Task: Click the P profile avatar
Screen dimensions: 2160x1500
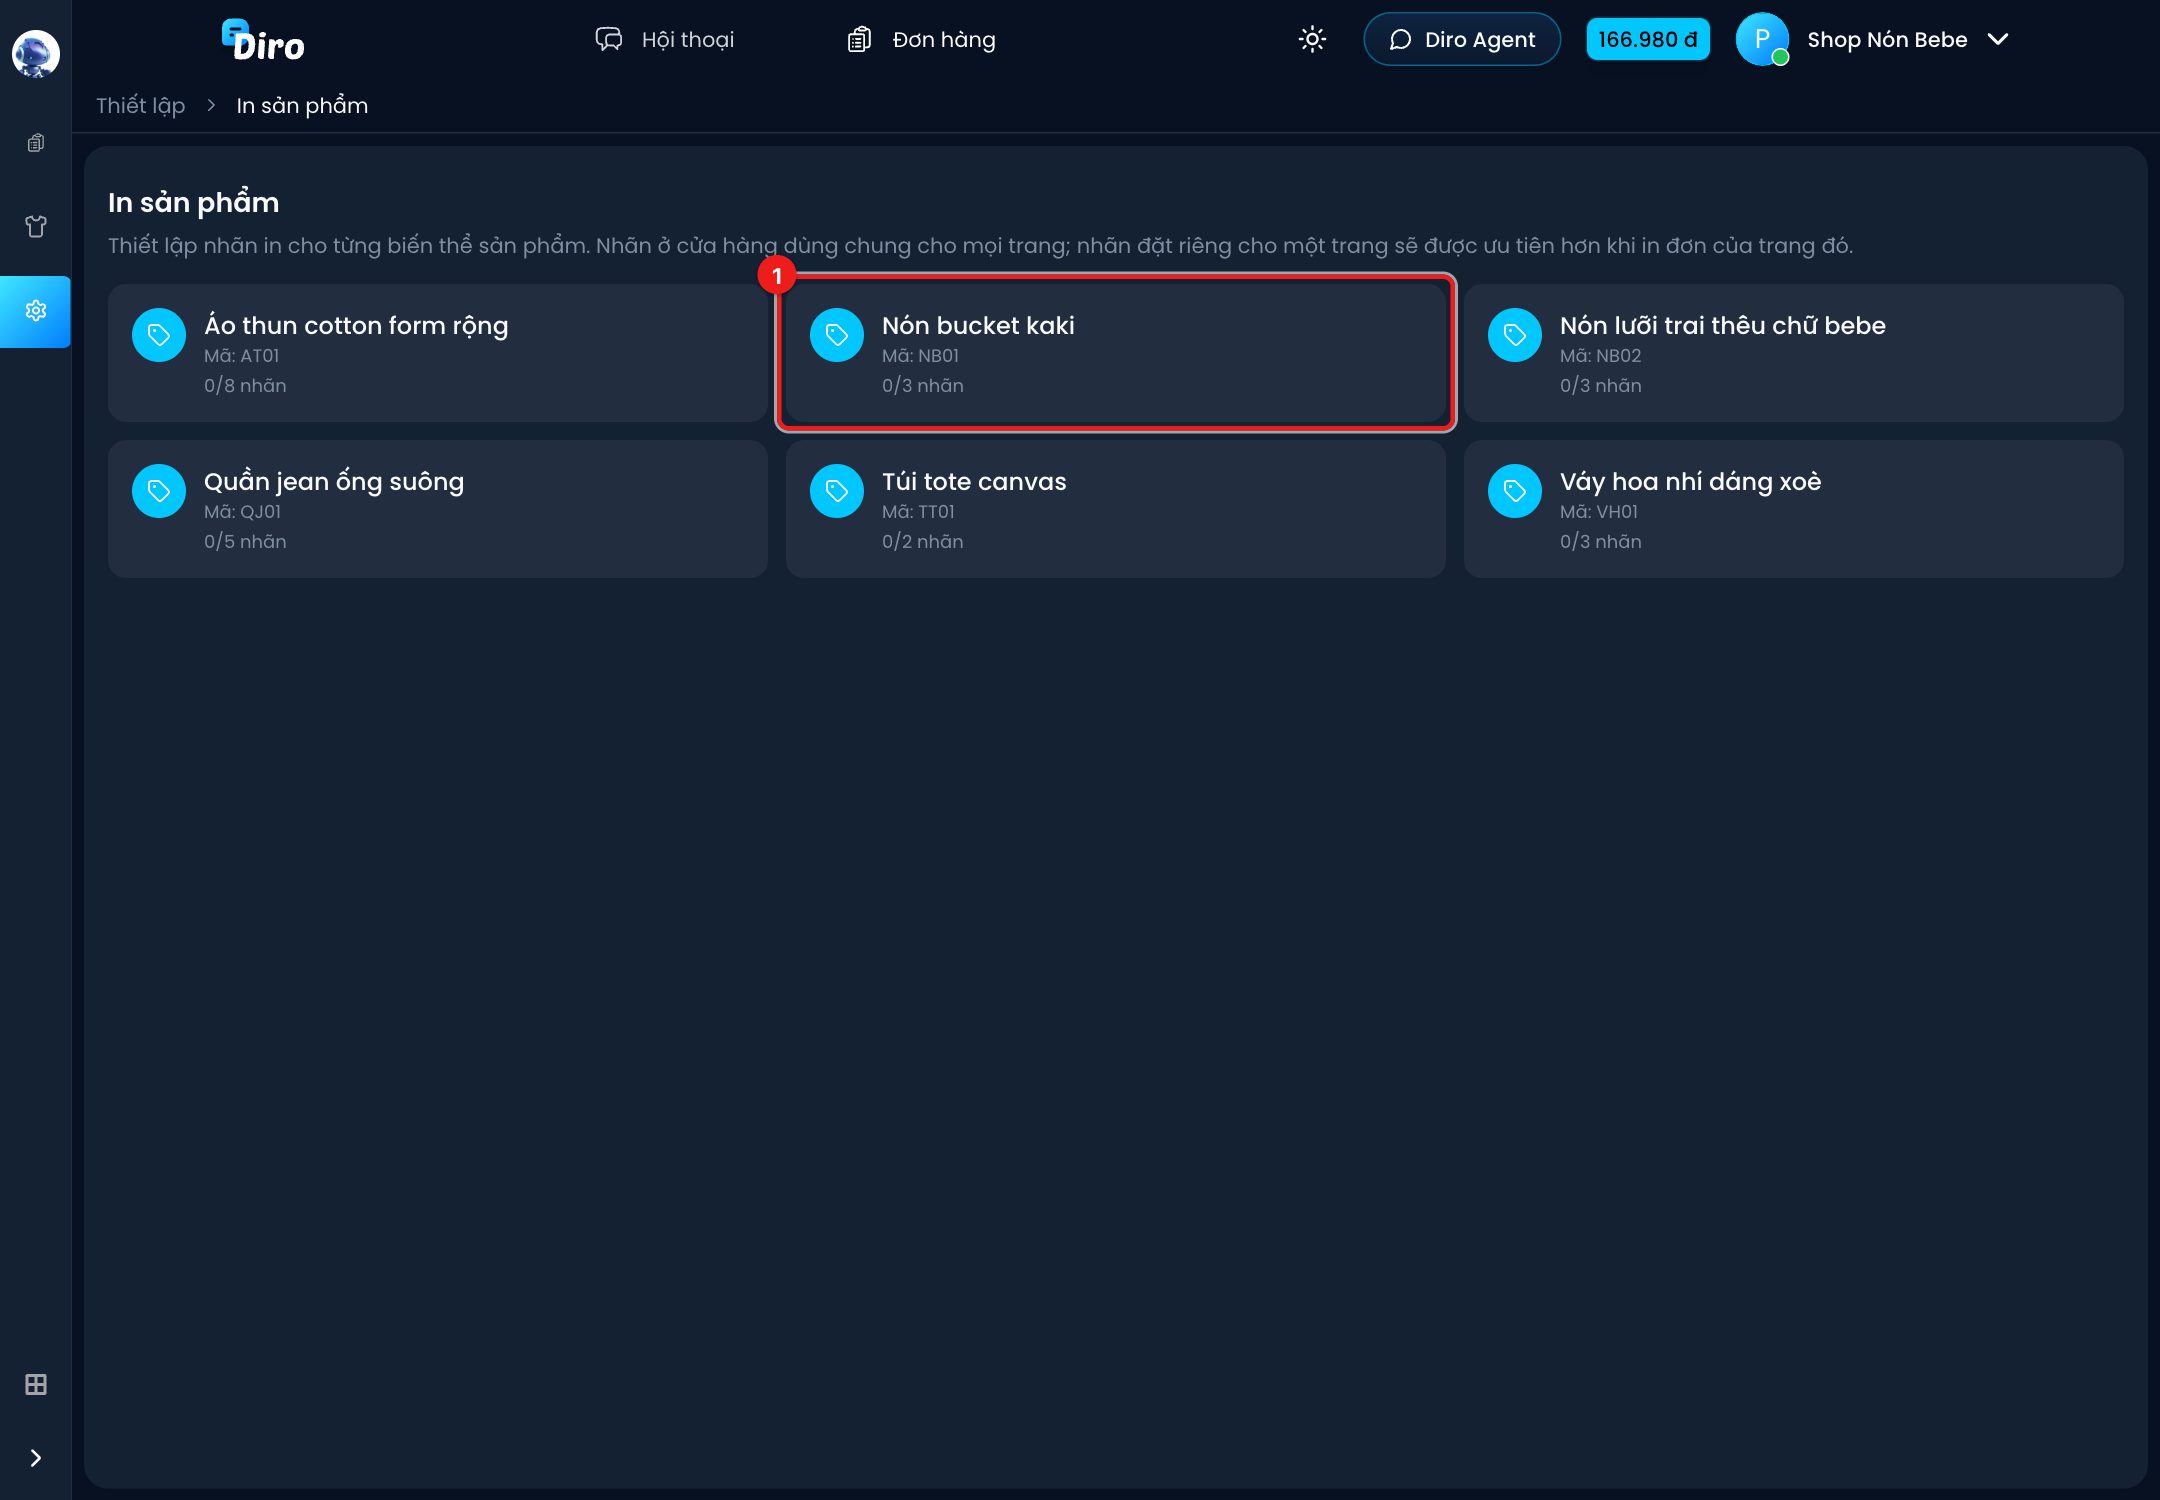Action: [x=1762, y=39]
